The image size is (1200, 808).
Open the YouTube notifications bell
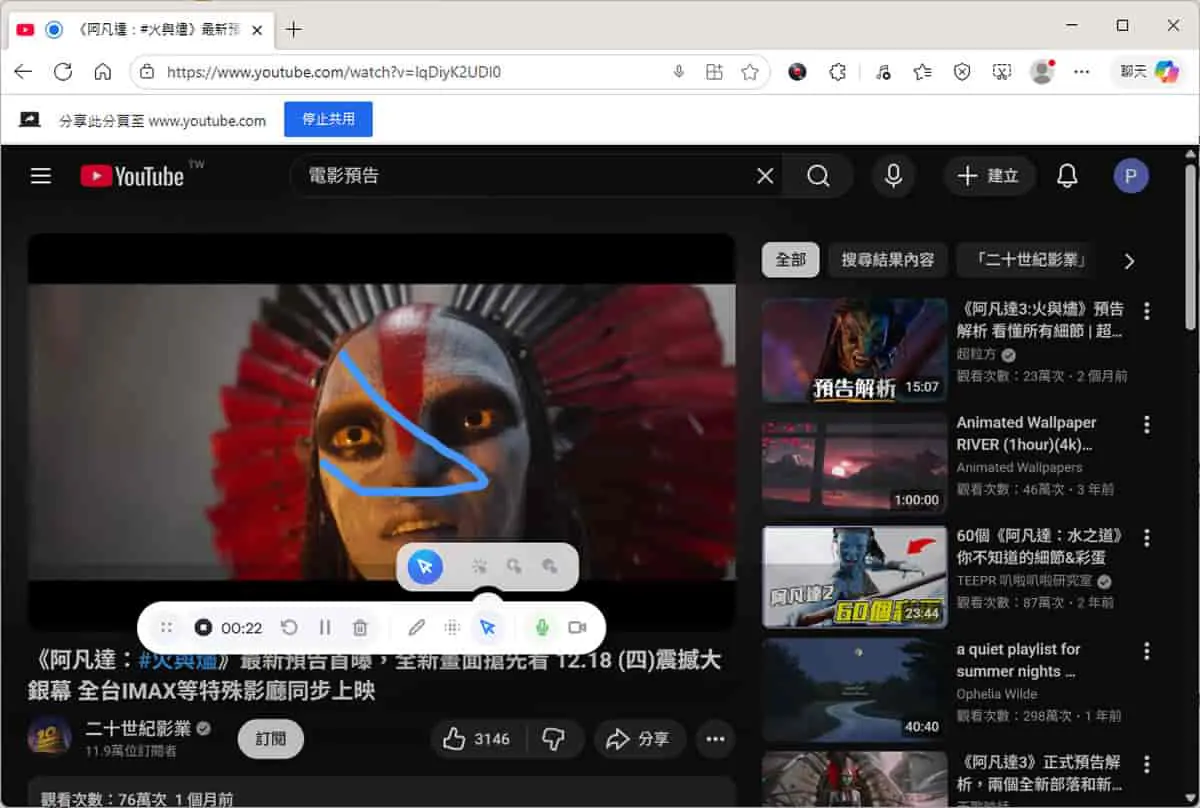coord(1068,177)
